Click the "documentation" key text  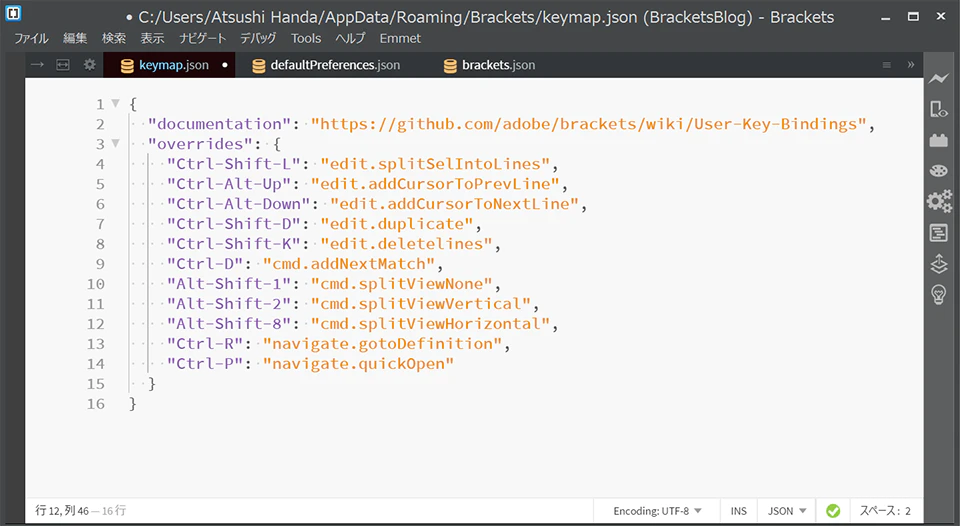[219, 124]
